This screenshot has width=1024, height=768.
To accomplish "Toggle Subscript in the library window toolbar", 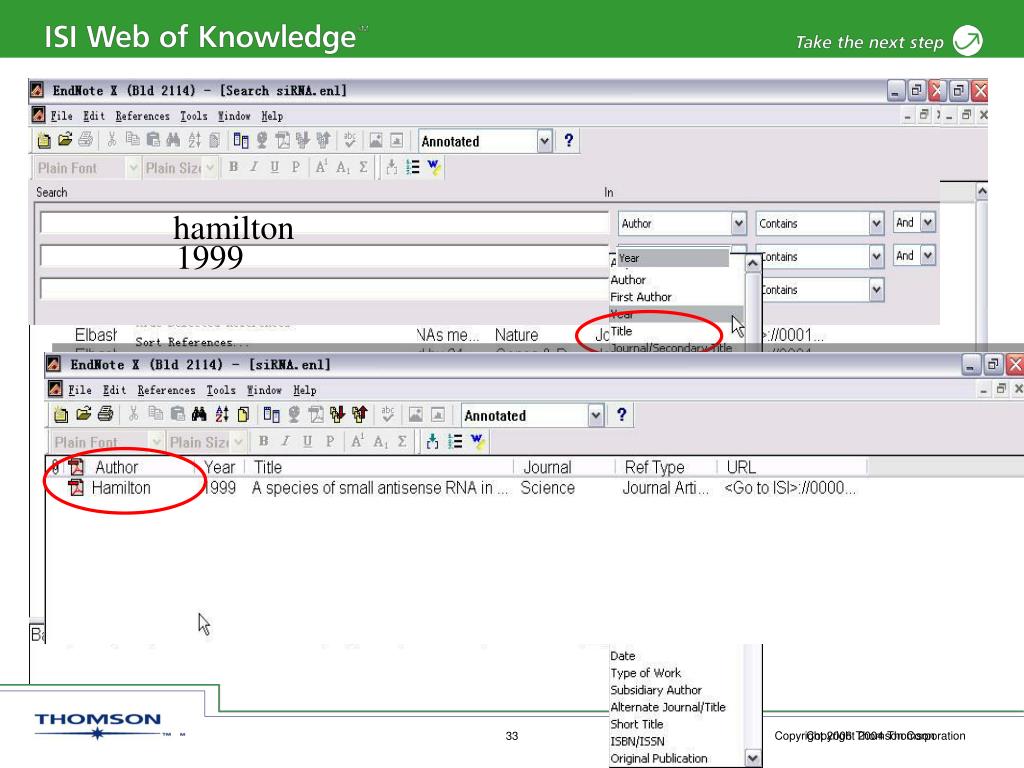I will tap(380, 442).
